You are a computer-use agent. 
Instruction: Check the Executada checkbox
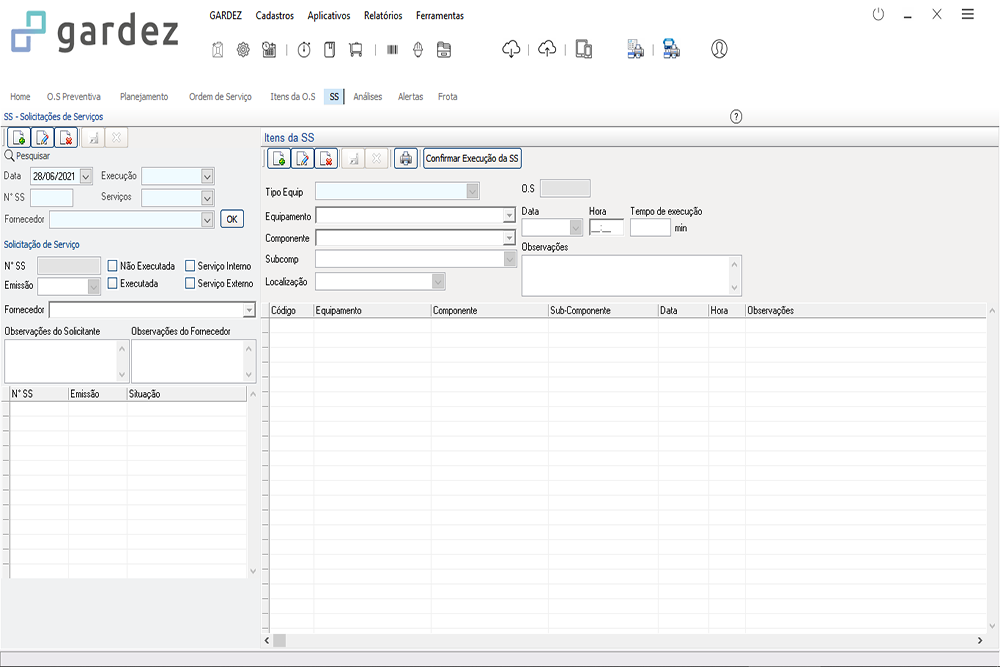click(x=112, y=283)
